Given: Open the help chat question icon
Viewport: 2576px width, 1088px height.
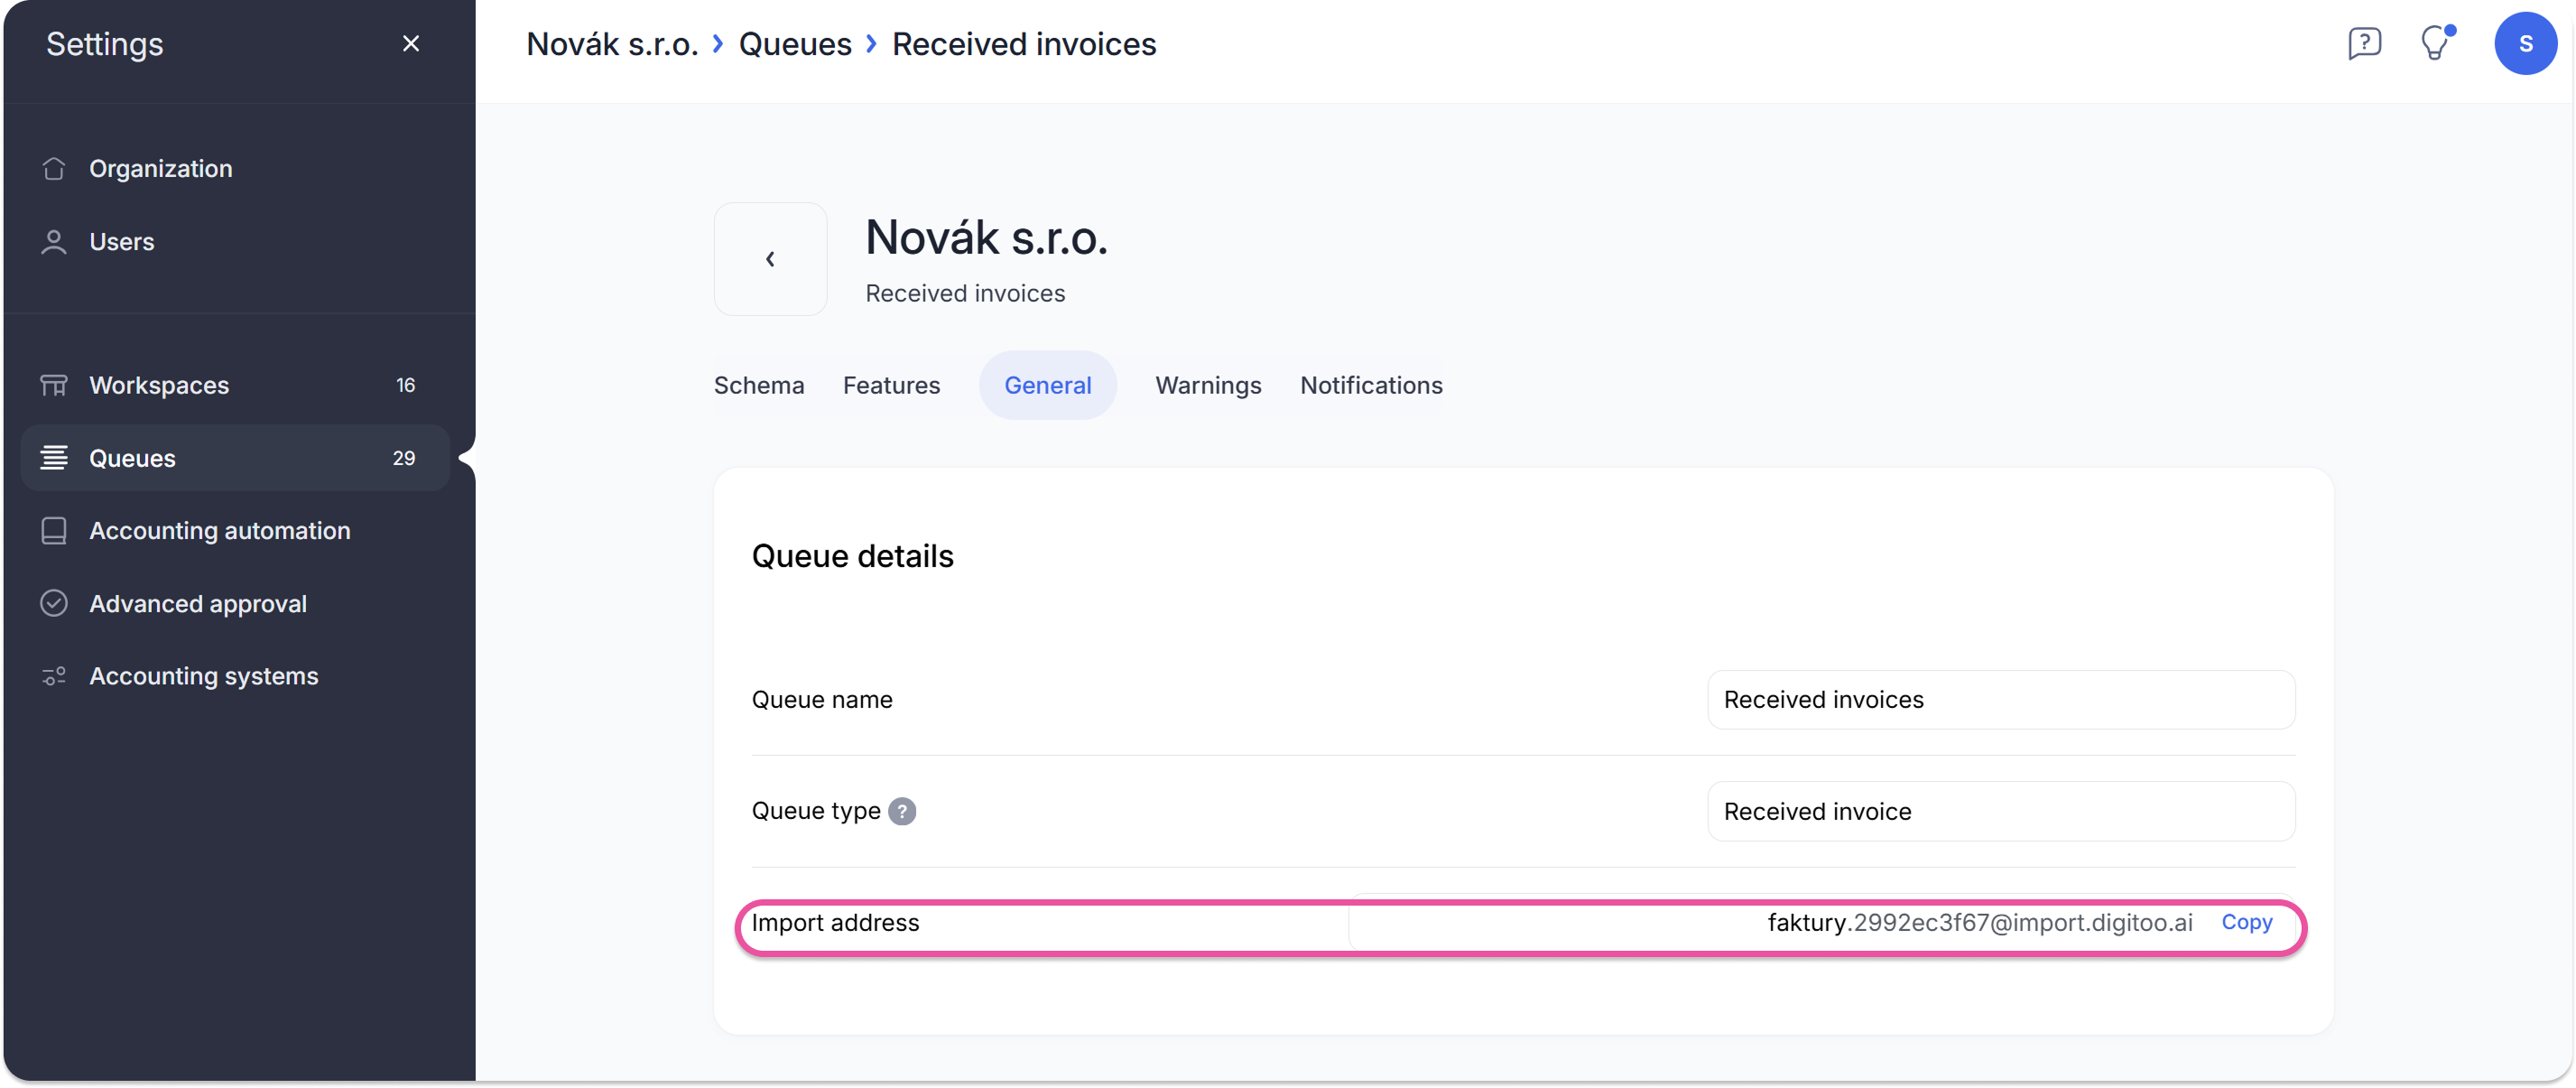Looking at the screenshot, I should click(2364, 44).
